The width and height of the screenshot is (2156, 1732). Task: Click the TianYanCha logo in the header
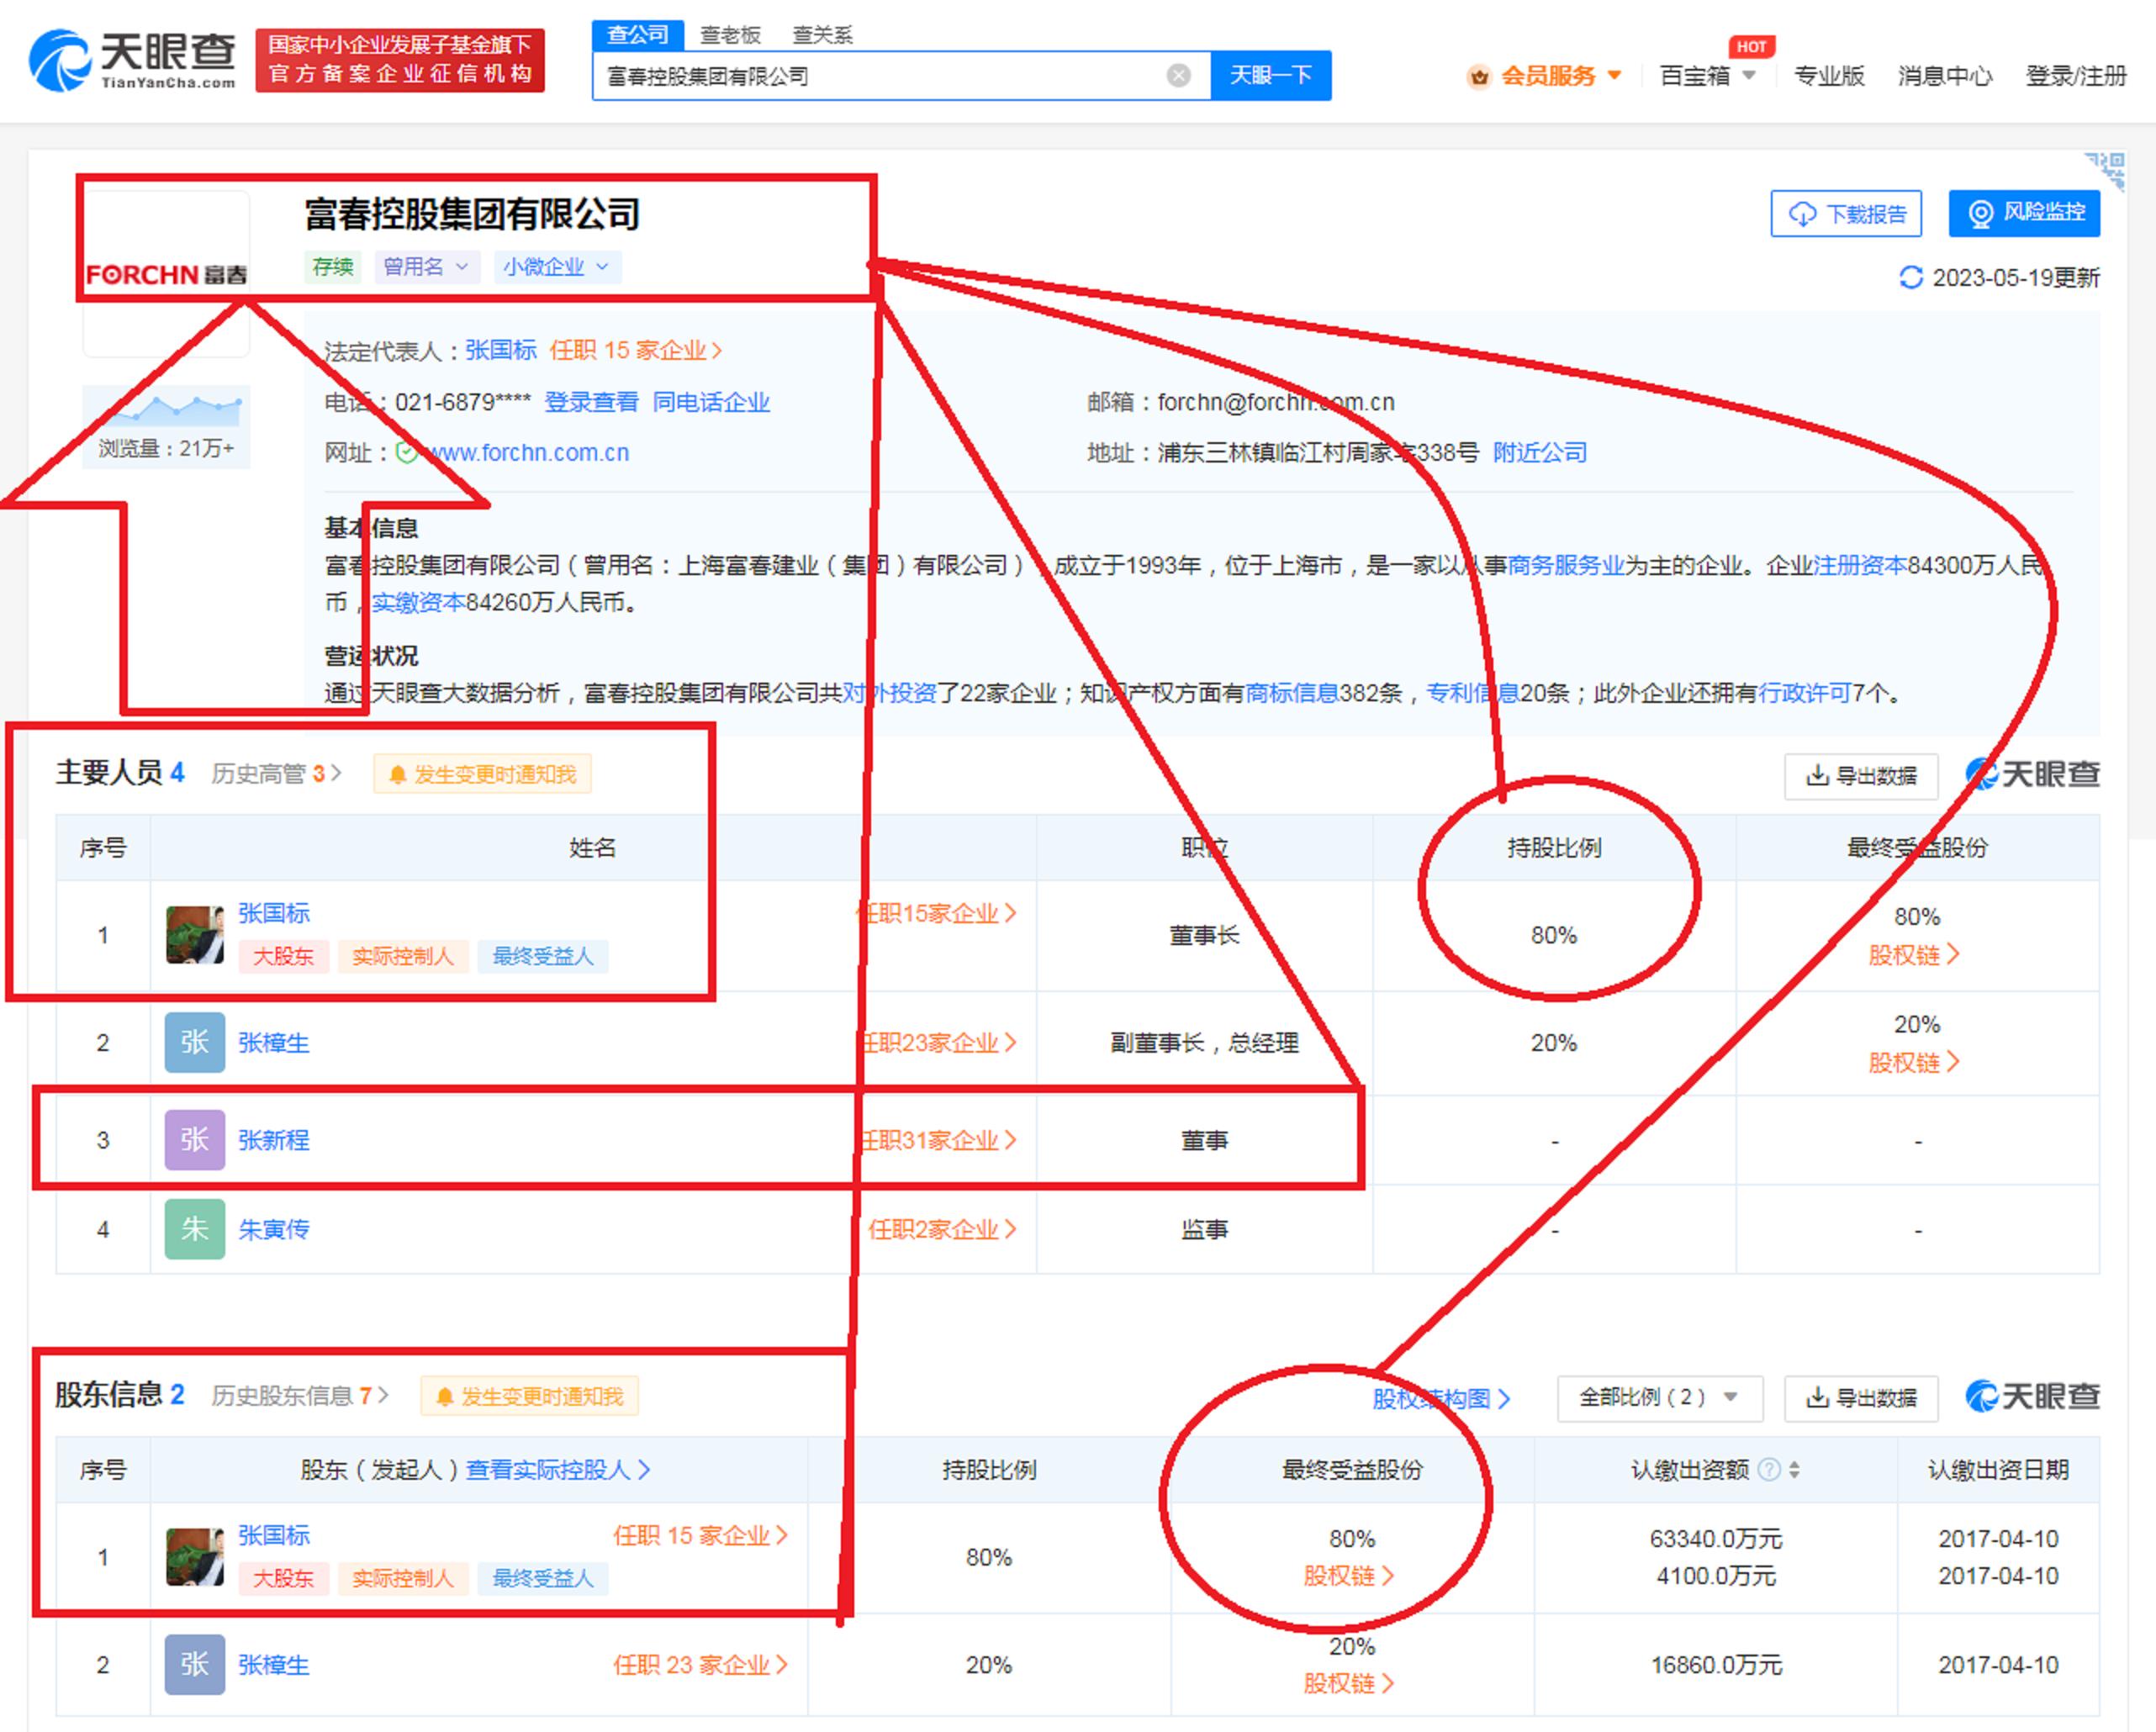(133, 60)
